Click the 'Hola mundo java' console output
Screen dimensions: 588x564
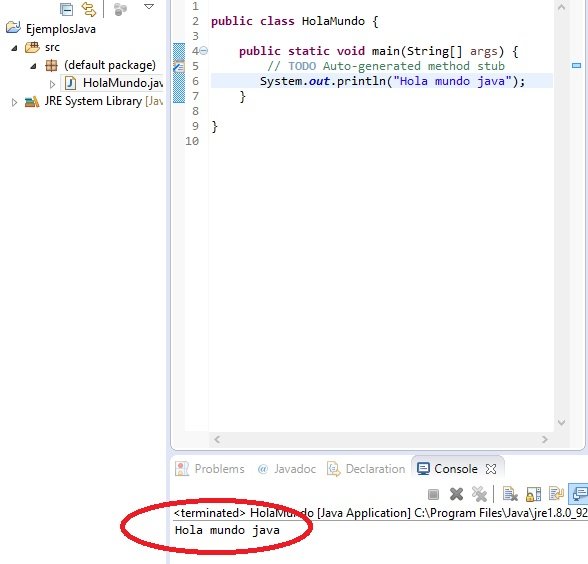click(x=227, y=530)
